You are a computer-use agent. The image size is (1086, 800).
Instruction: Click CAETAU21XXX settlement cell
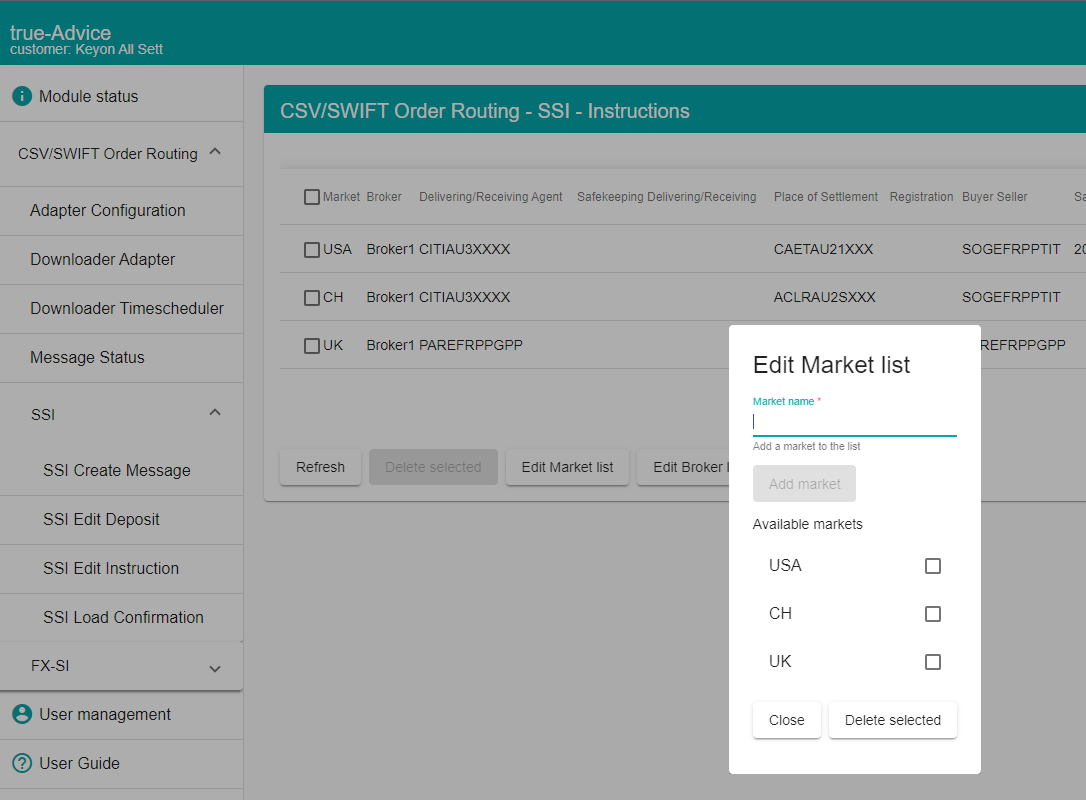click(x=824, y=249)
